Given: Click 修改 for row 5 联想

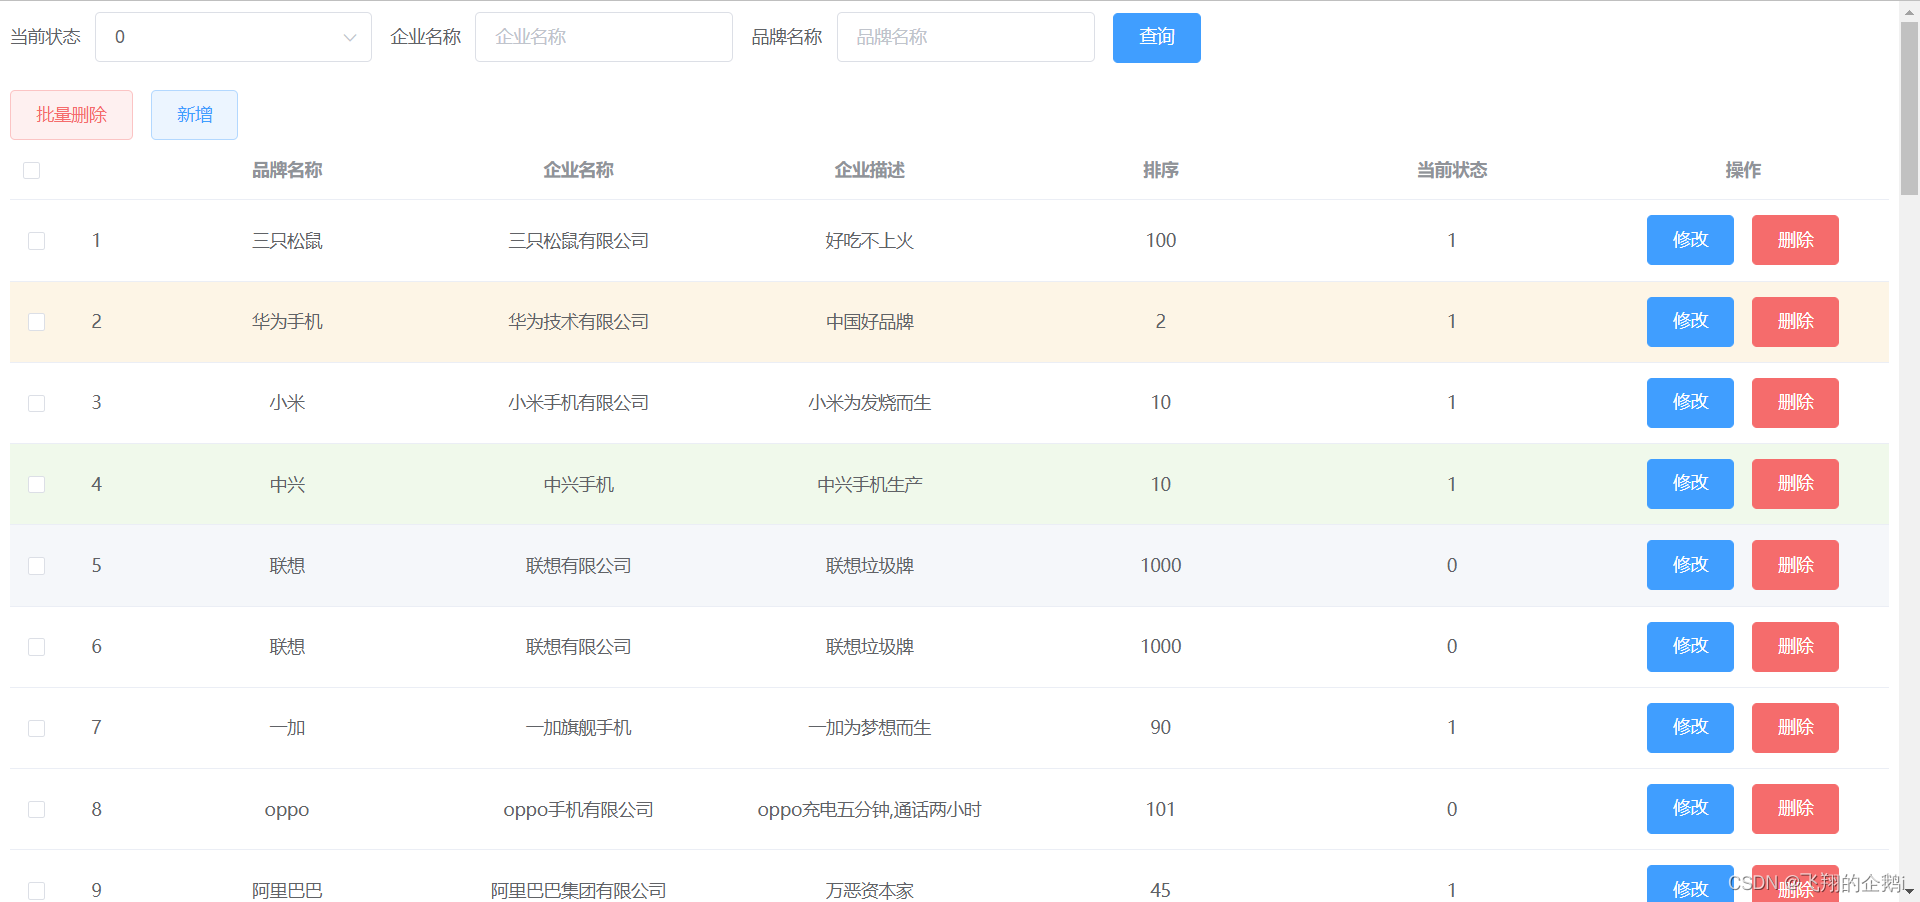Looking at the screenshot, I should click(1690, 565).
